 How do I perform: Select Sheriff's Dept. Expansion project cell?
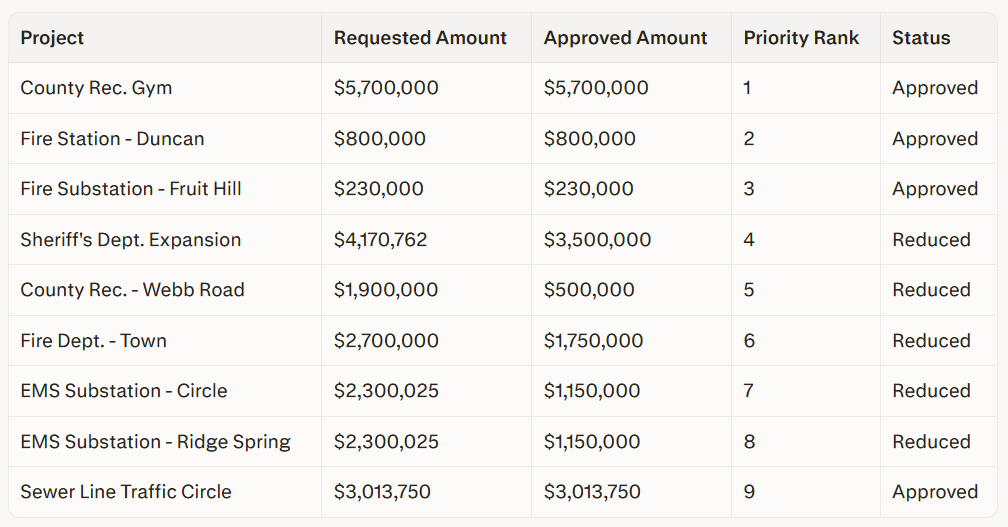point(130,240)
